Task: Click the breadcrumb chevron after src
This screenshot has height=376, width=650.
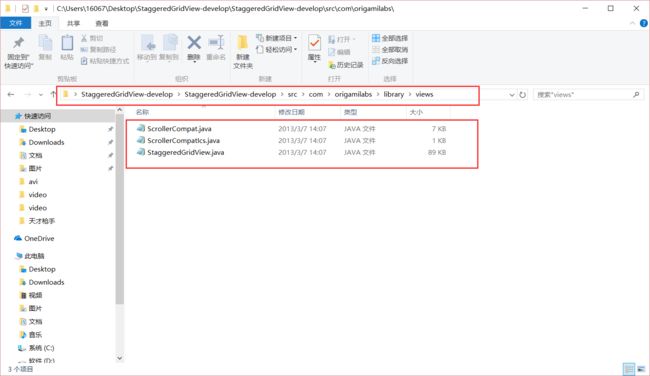Action: pos(303,95)
